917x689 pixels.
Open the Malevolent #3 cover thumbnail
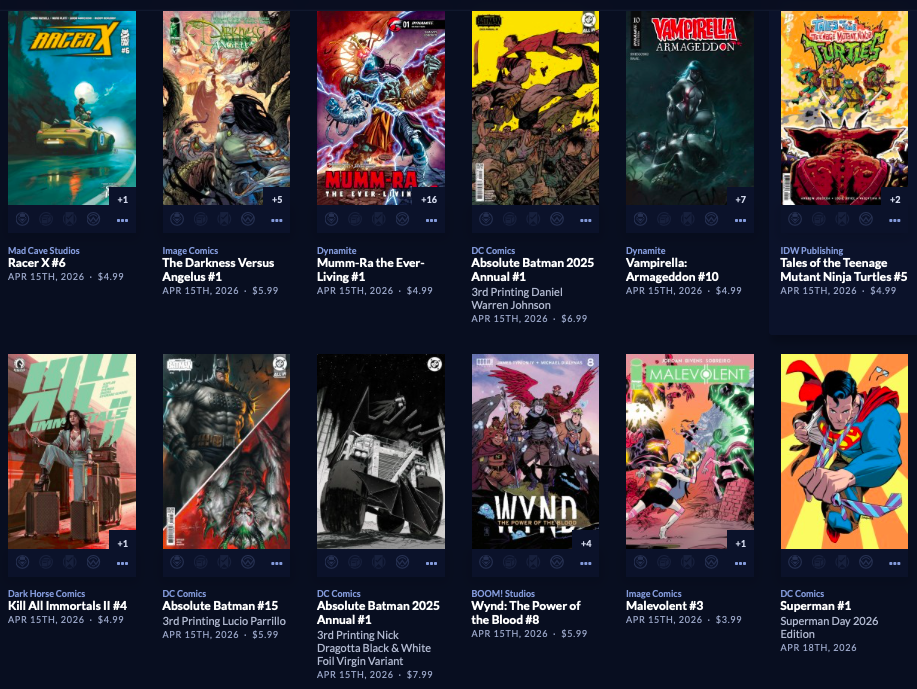[x=690, y=451]
